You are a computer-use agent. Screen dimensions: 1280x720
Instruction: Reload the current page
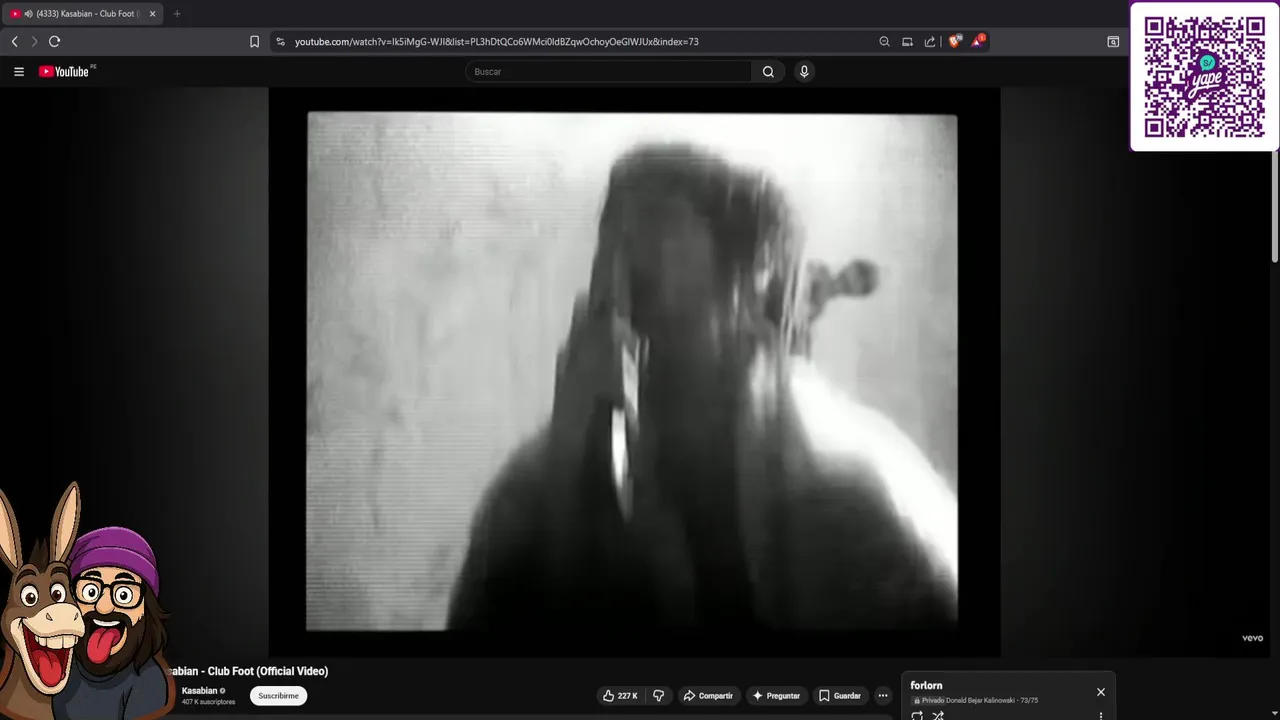tap(54, 41)
